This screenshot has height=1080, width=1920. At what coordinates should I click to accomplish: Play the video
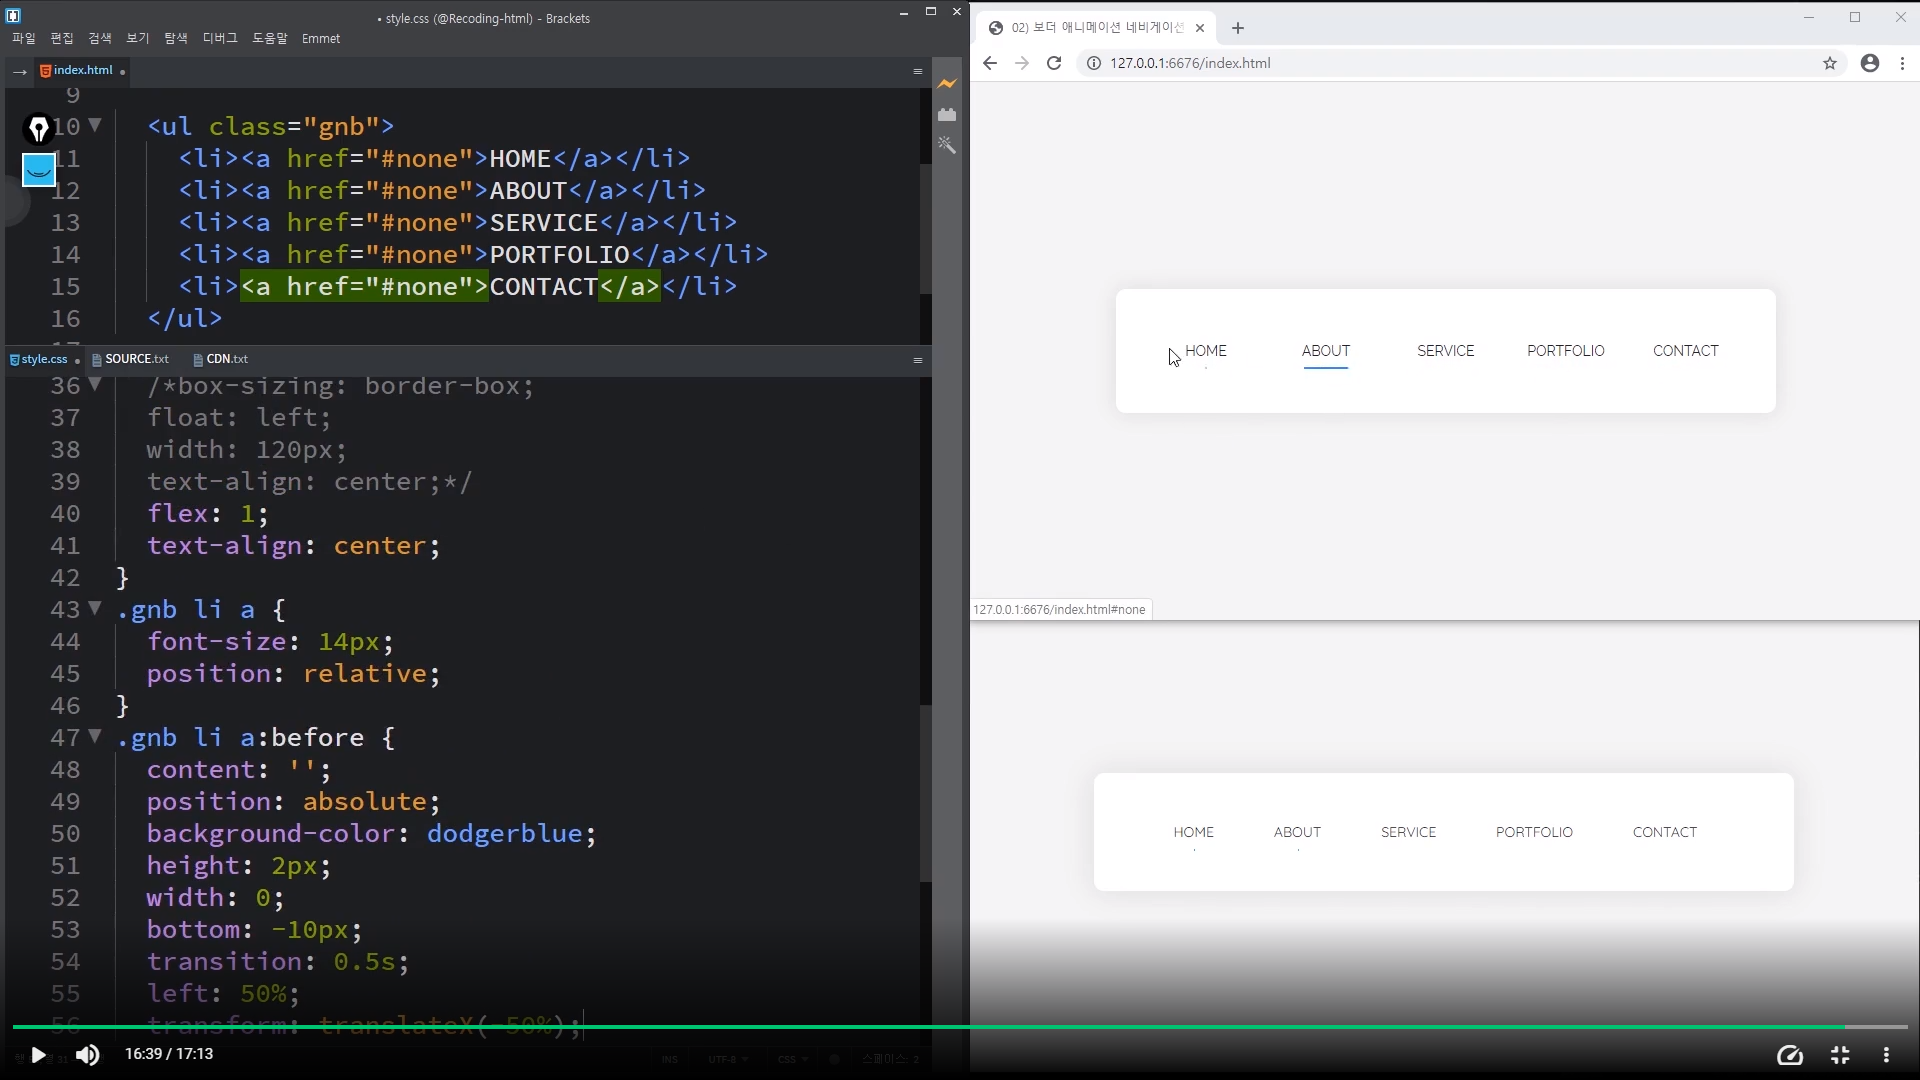[38, 1054]
